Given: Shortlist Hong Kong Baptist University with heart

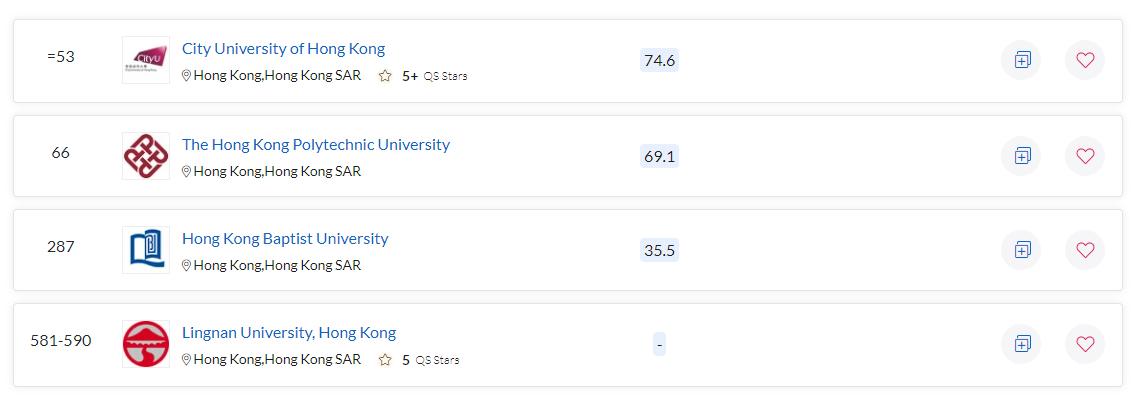Looking at the screenshot, I should (x=1085, y=250).
